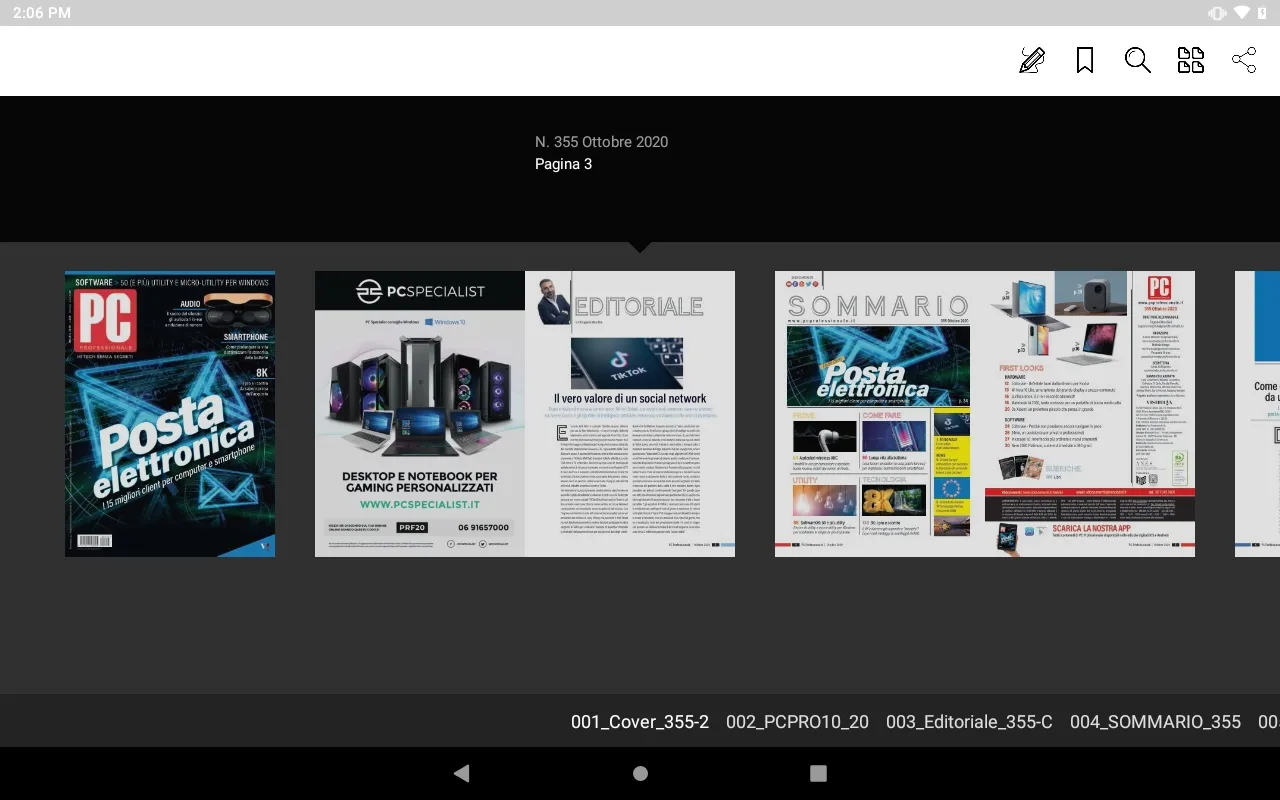This screenshot has height=800, width=1280.
Task: Click the 'Pagina 3' page indicator
Action: pyautogui.click(x=563, y=164)
